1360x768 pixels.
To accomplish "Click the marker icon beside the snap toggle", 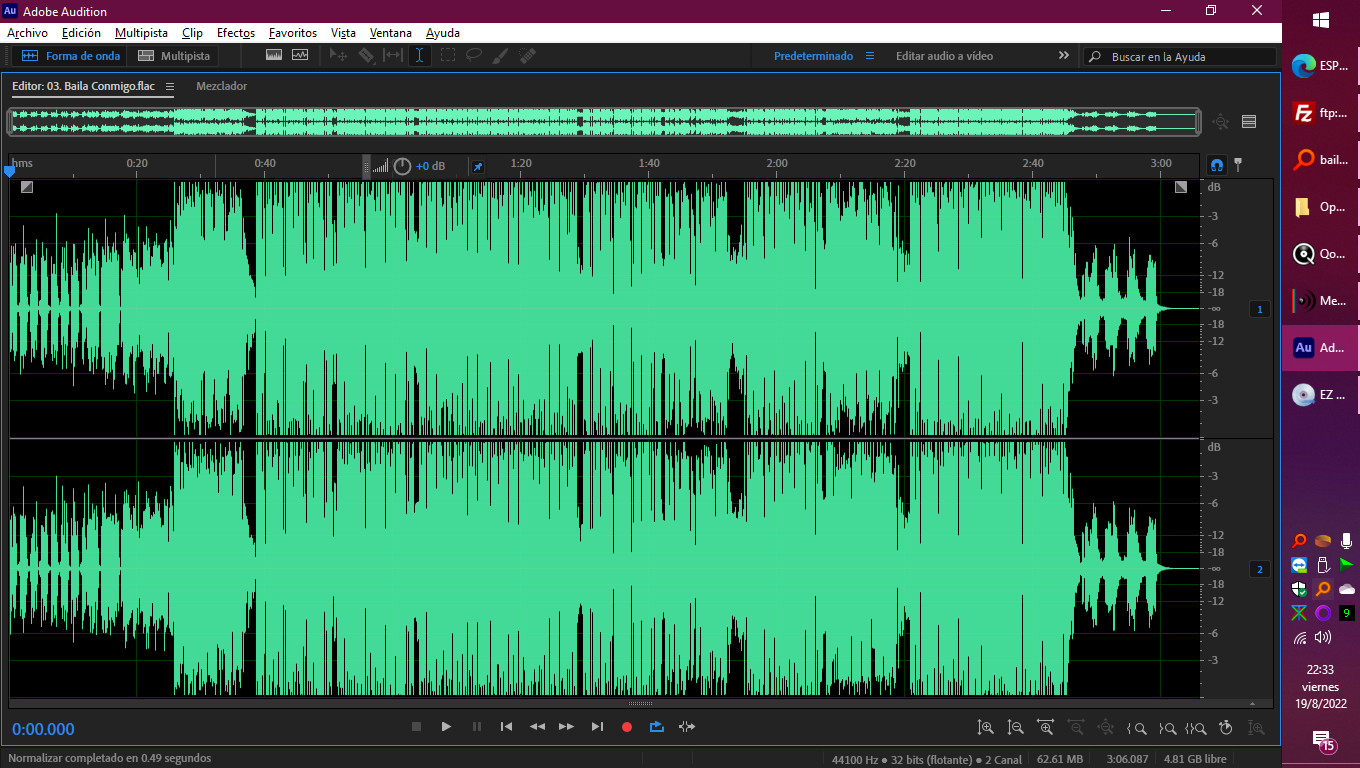I will [x=1238, y=164].
